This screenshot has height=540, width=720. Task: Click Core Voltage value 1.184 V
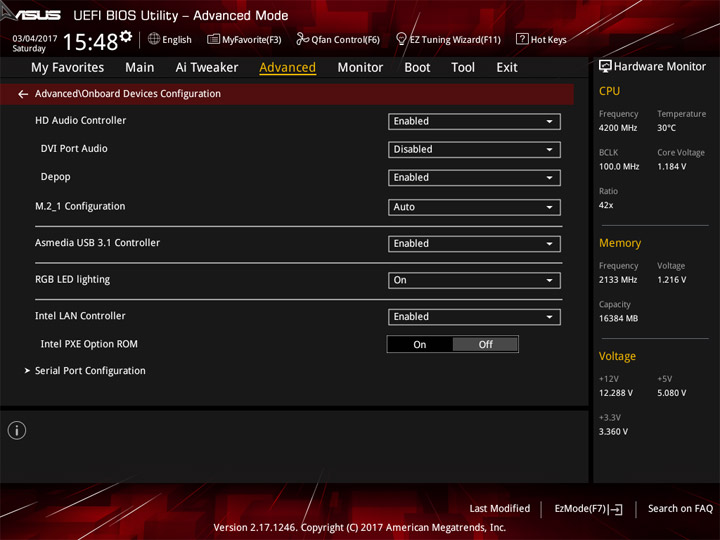[x=672, y=167]
